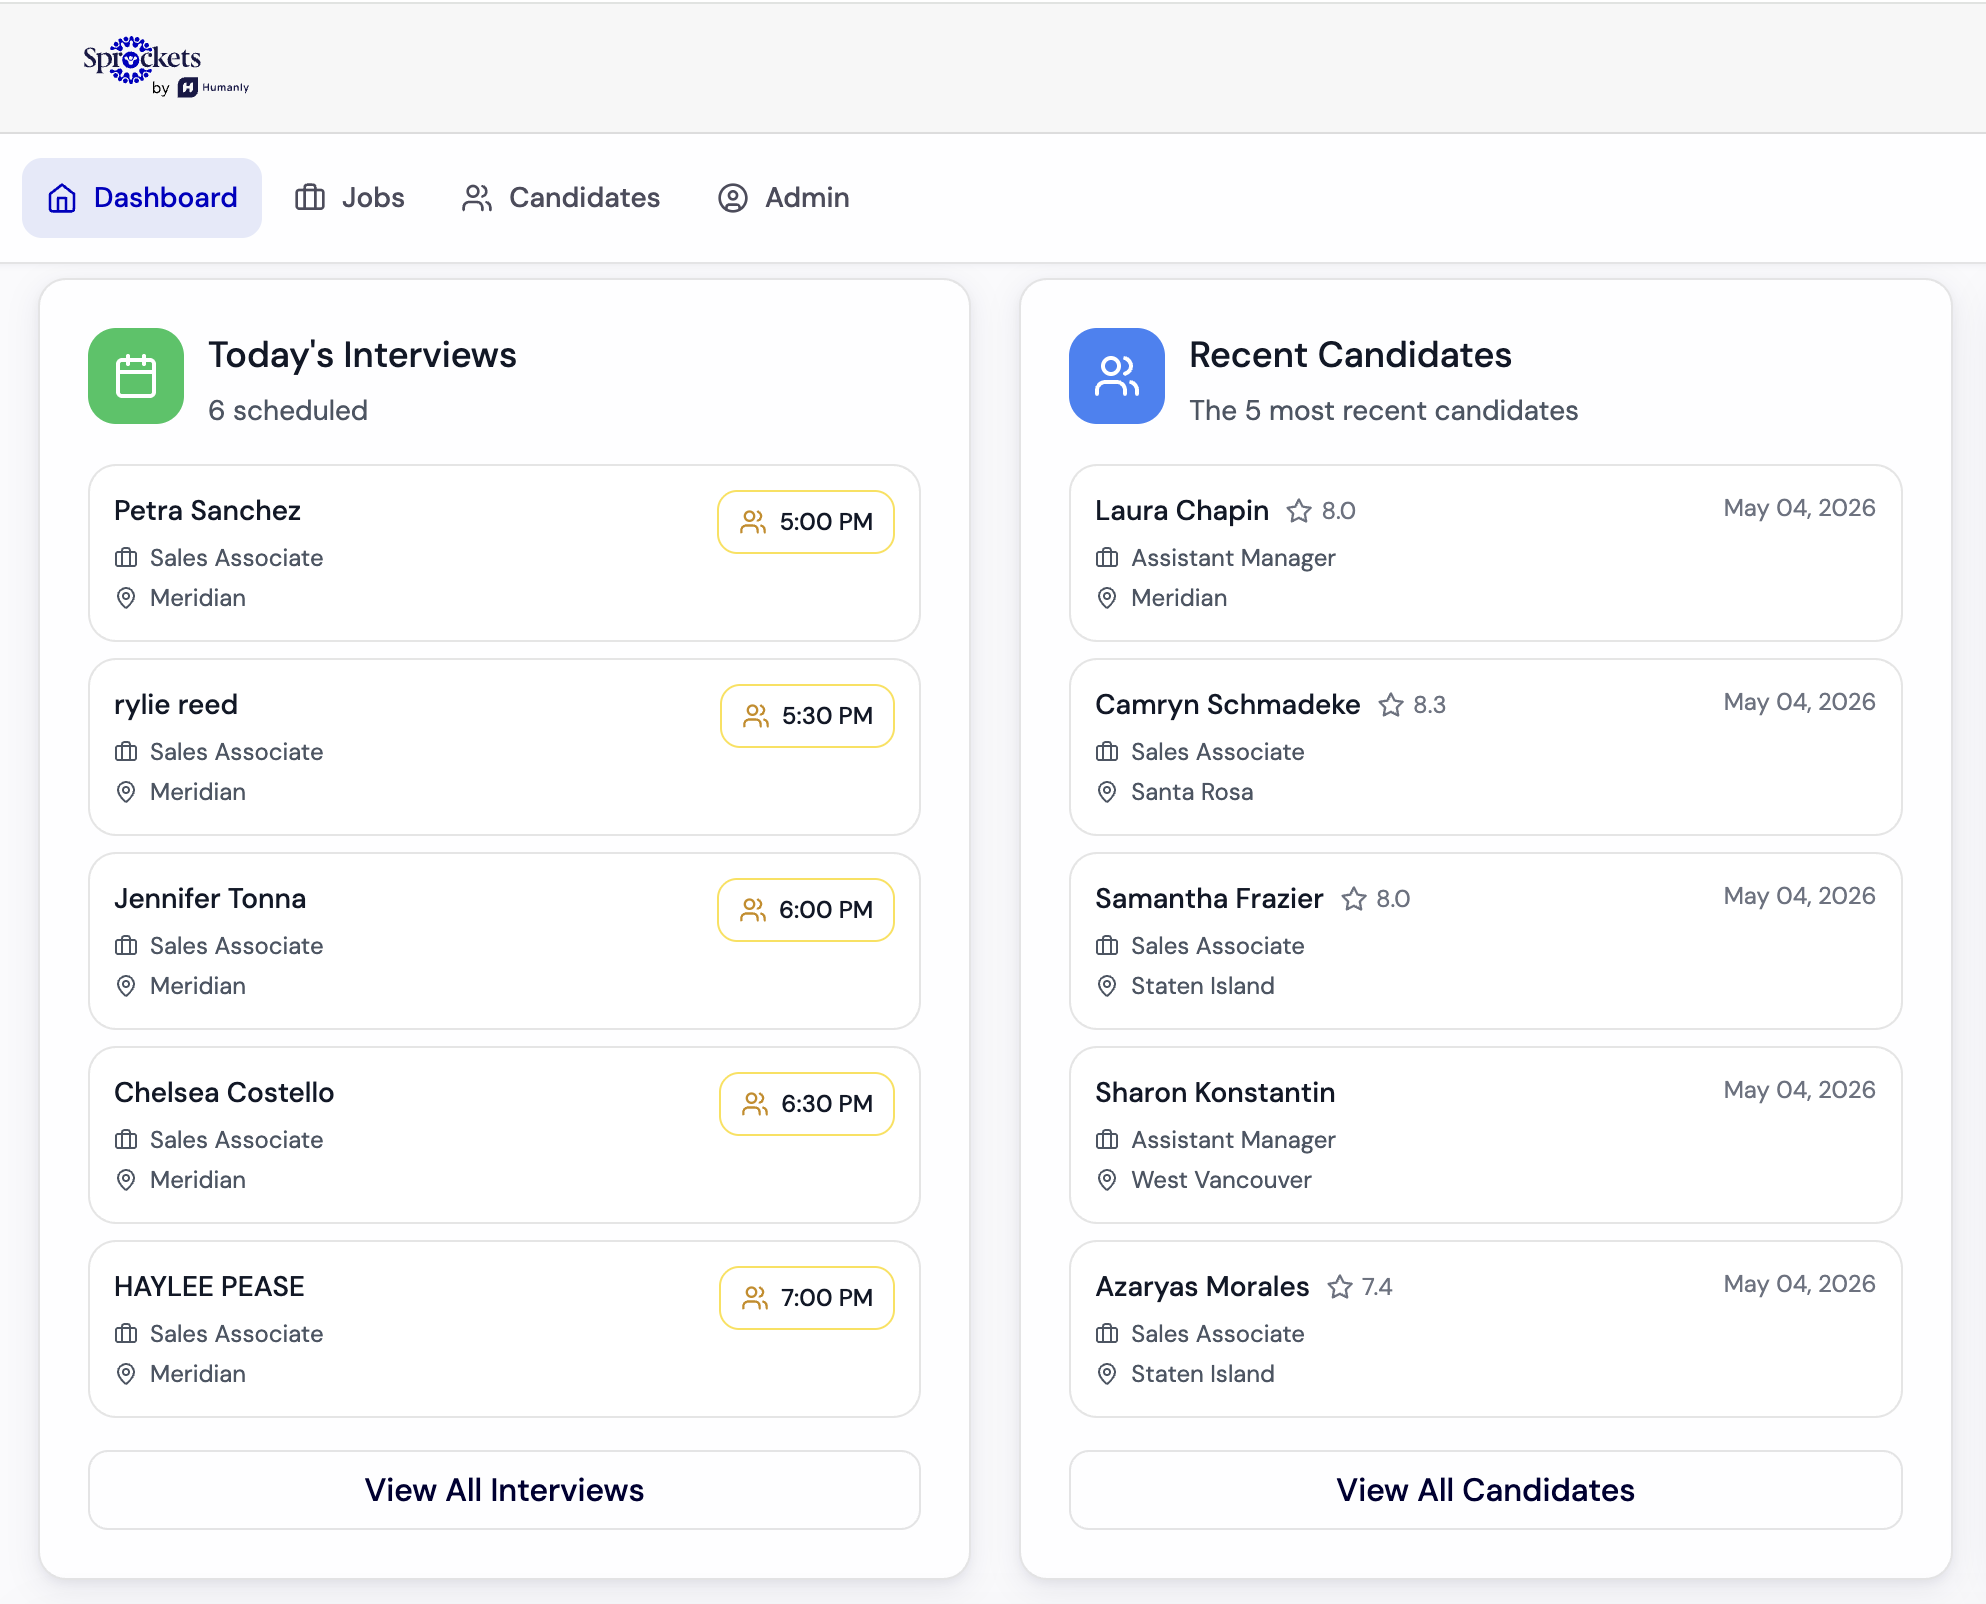Click the location pin in HAYLEE PEASE's card
This screenshot has width=1986, height=1604.
tap(126, 1374)
